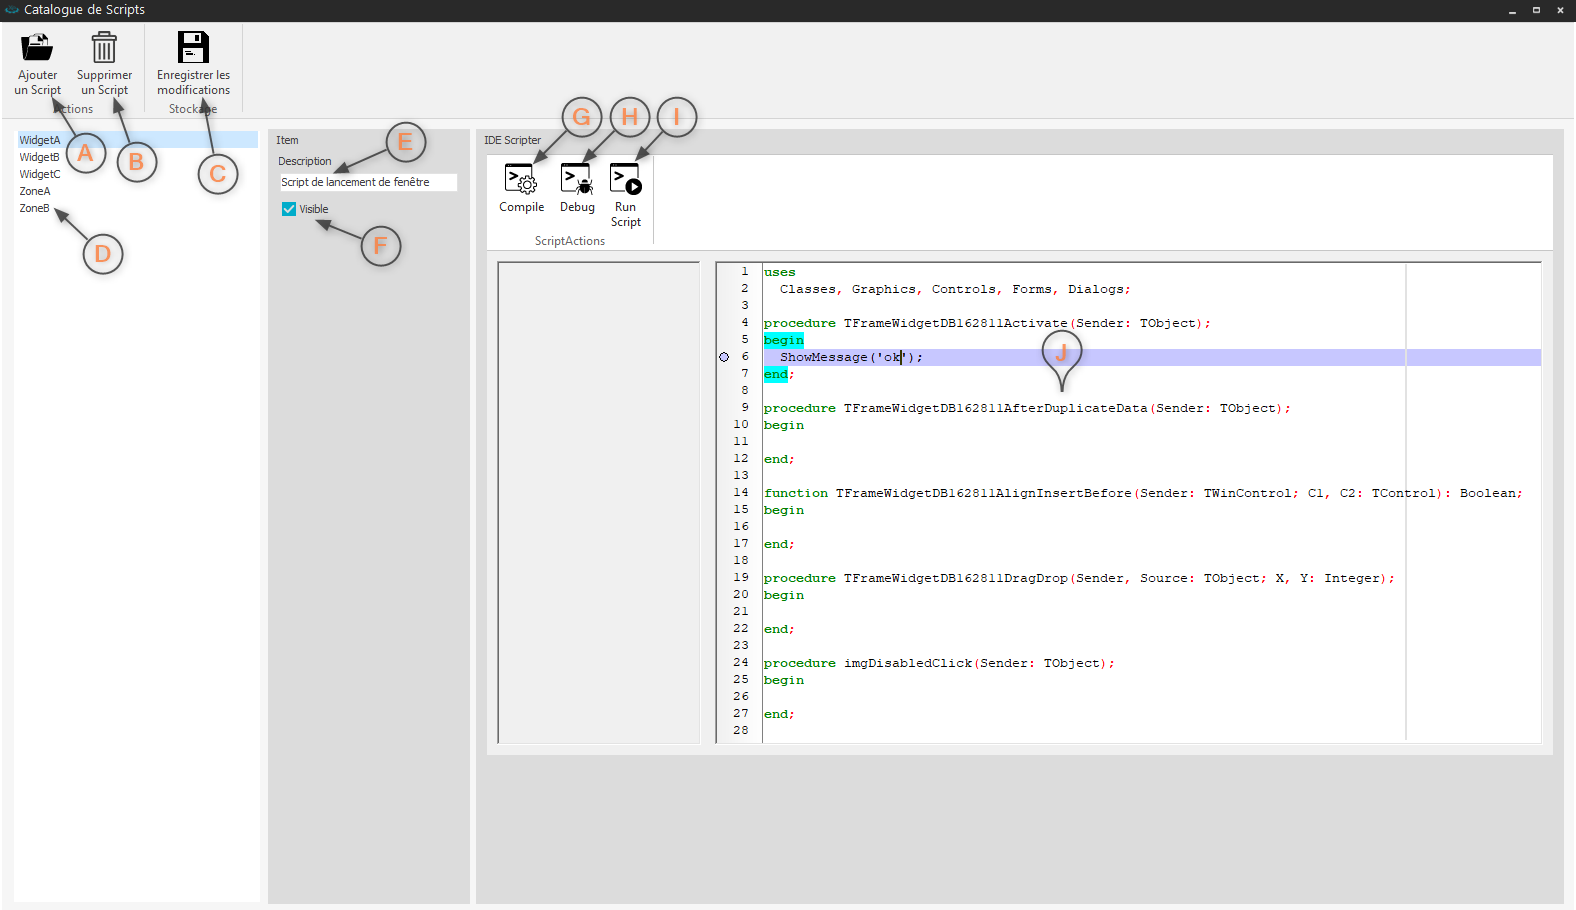This screenshot has width=1576, height=910.
Task: Compile the script using the Compile icon
Action: (x=521, y=180)
